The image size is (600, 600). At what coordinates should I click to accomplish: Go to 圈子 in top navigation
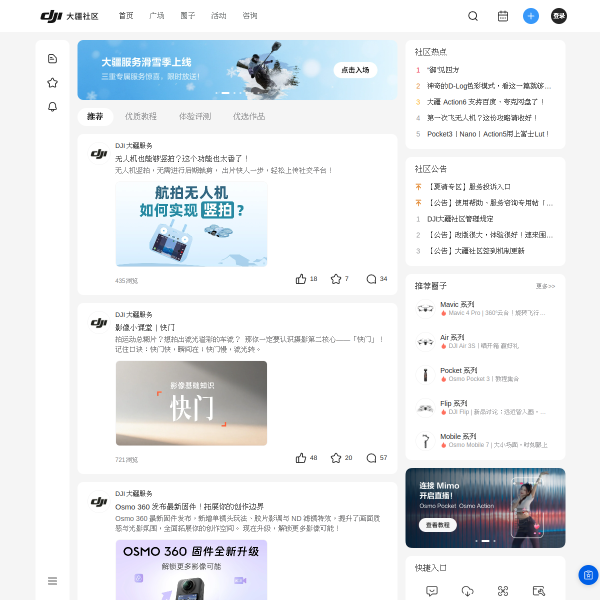[188, 16]
